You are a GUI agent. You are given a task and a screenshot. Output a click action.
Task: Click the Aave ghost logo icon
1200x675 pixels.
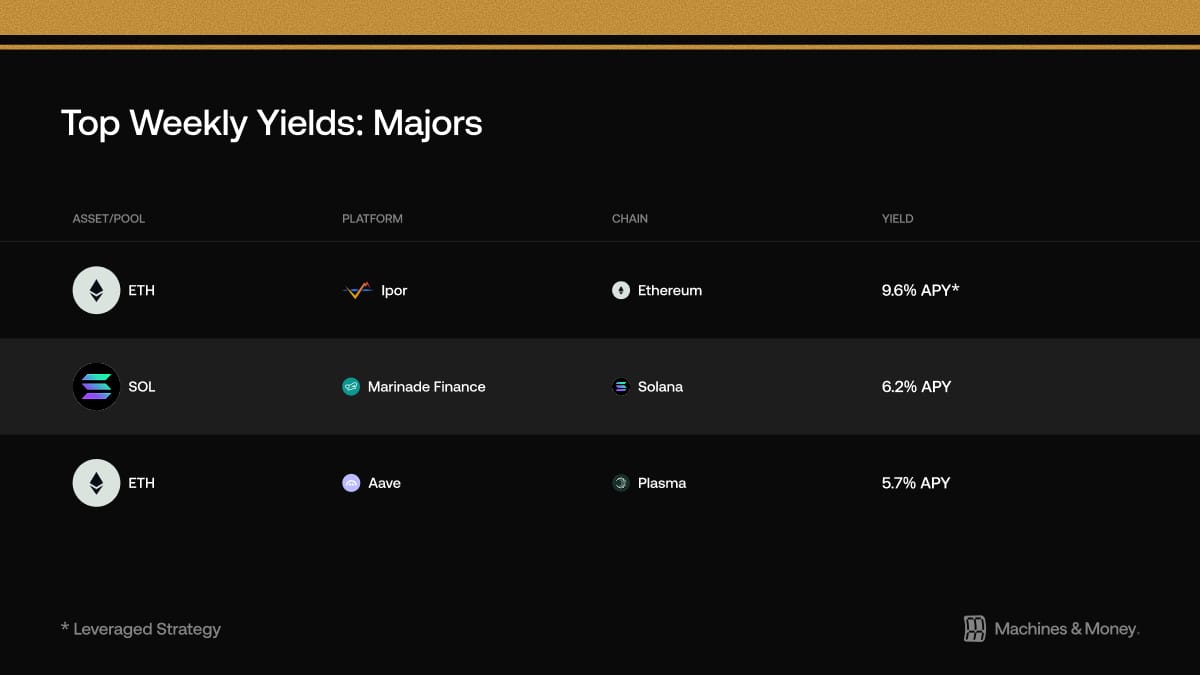click(x=351, y=483)
